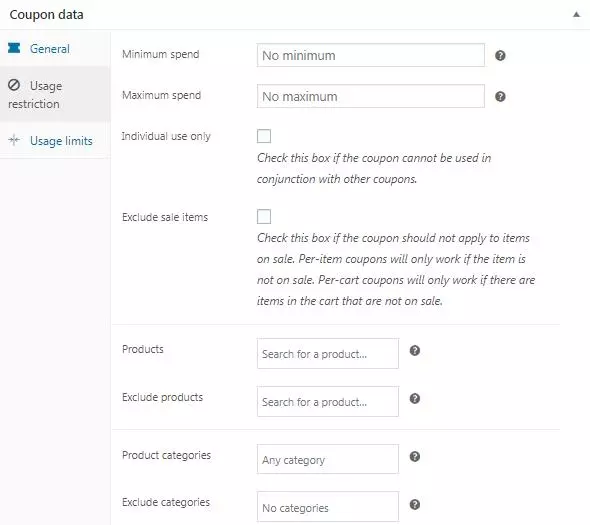The image size is (590, 525).
Task: Click the Maximum spend label
Action: [161, 95]
